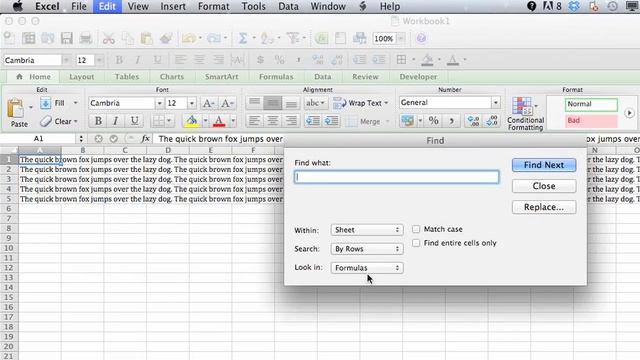Viewport: 640px width, 360px height.
Task: Open the ribbon font size 12 dropdown
Action: point(191,103)
